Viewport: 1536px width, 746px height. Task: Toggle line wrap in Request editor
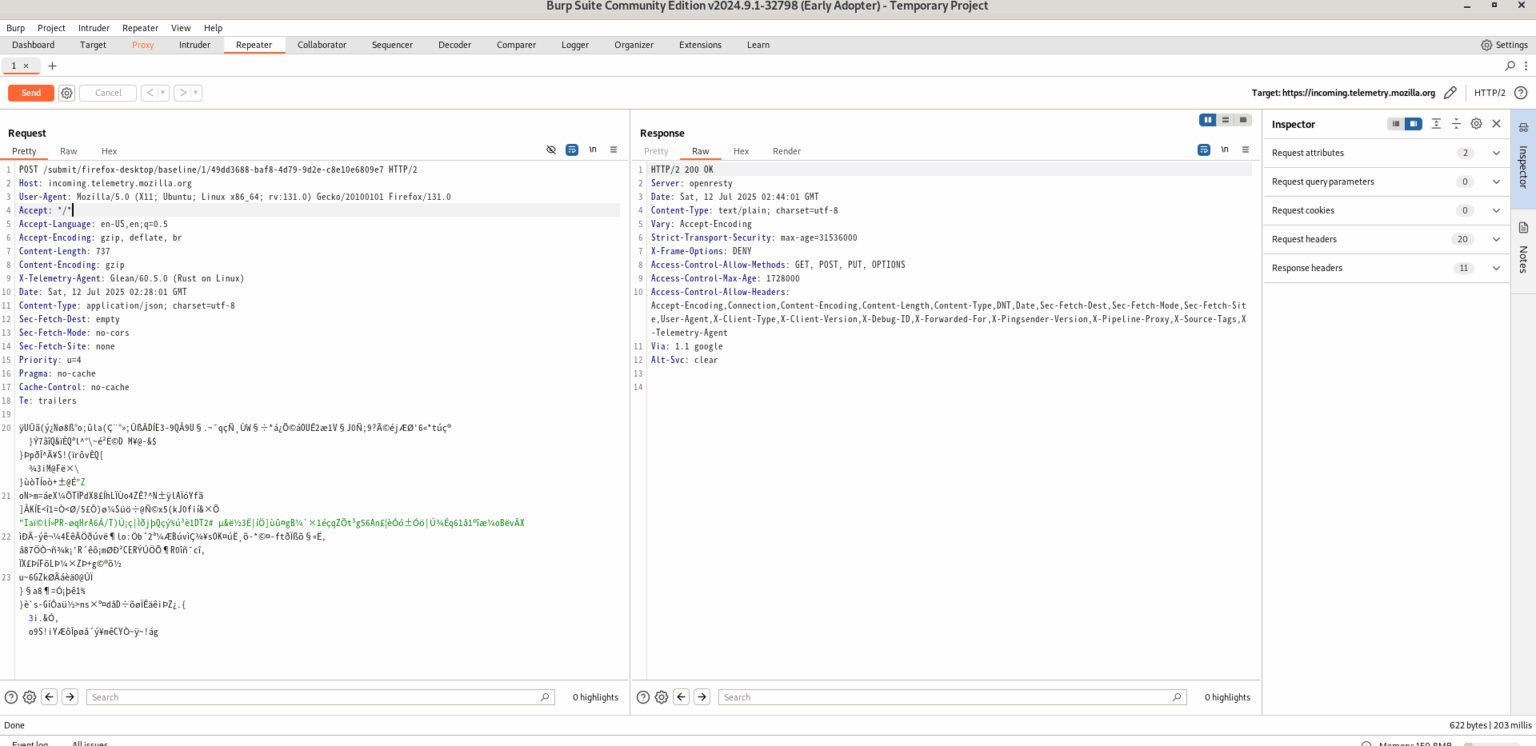572,150
